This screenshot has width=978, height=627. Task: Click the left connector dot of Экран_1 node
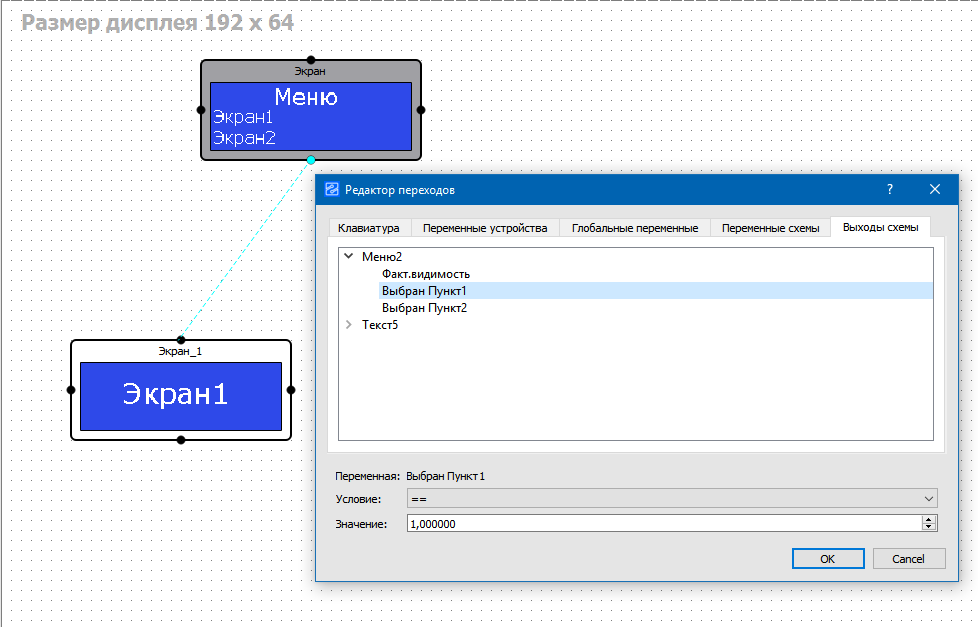(x=71, y=390)
